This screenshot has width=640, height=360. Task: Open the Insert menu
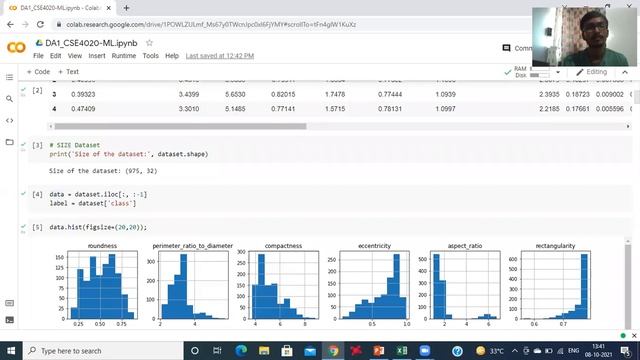tap(97, 56)
